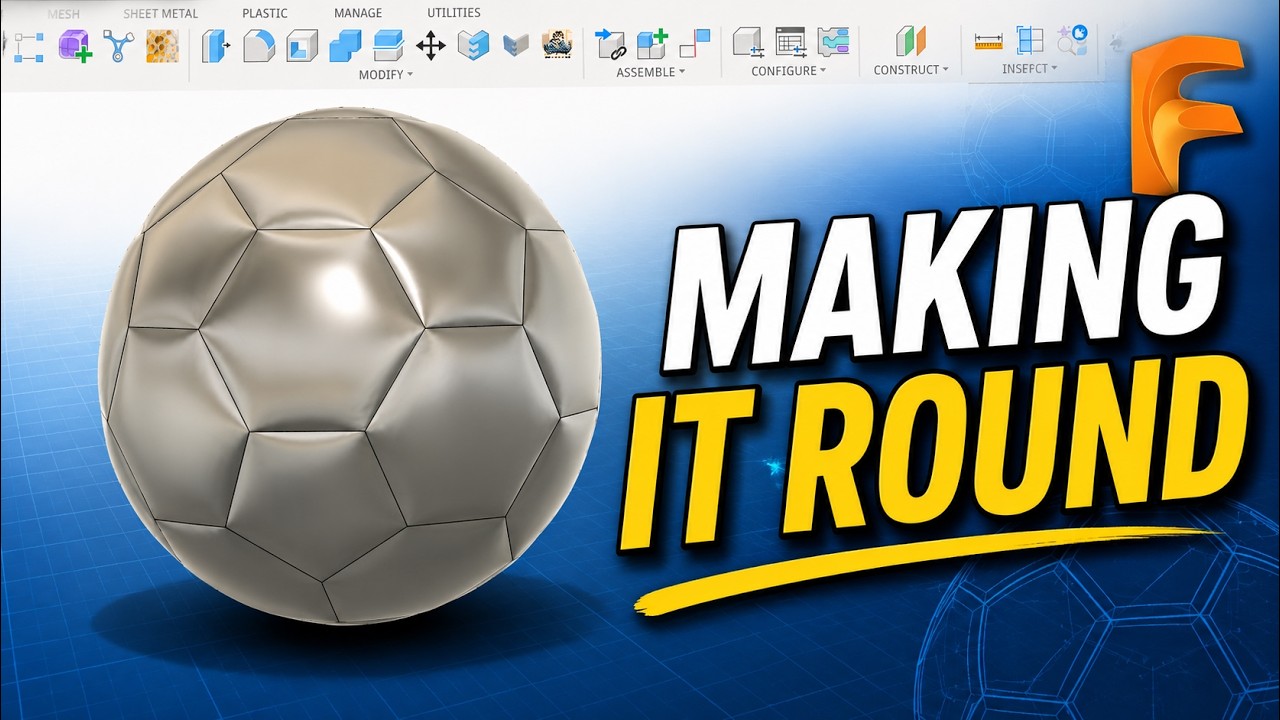Activate the Move/Copy four-arrow icon
Screen dimensions: 1280x720
click(431, 45)
